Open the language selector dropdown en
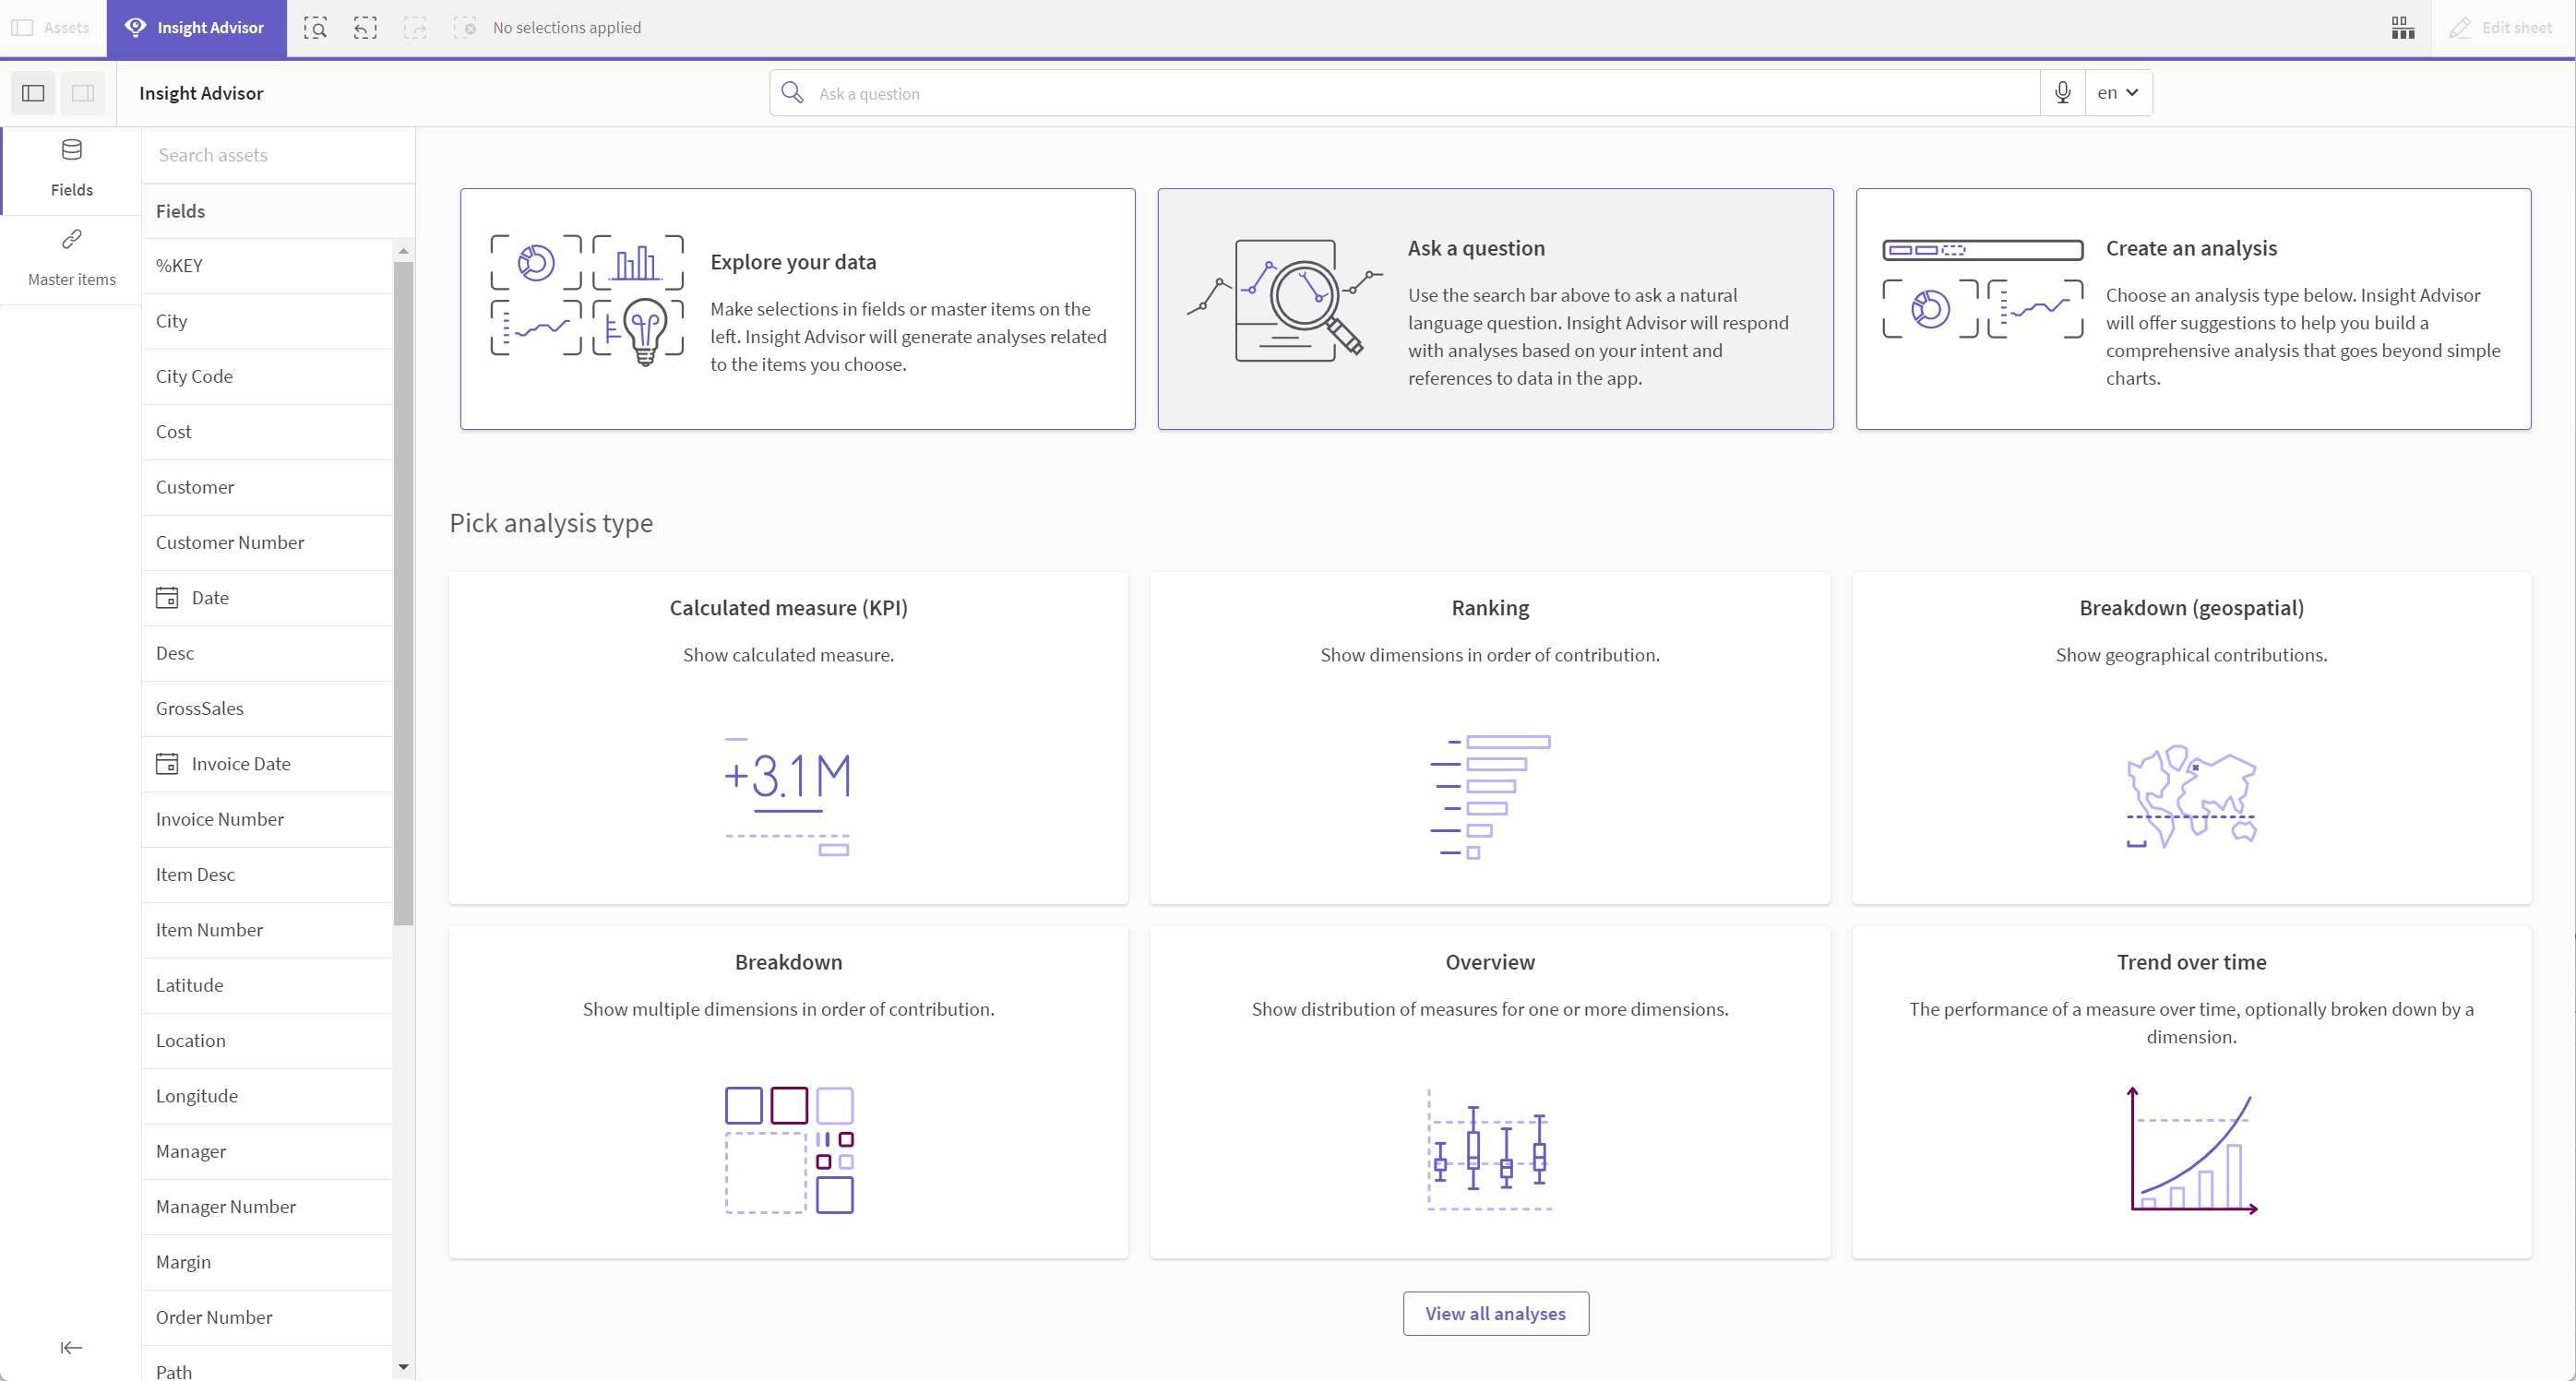 2117,92
